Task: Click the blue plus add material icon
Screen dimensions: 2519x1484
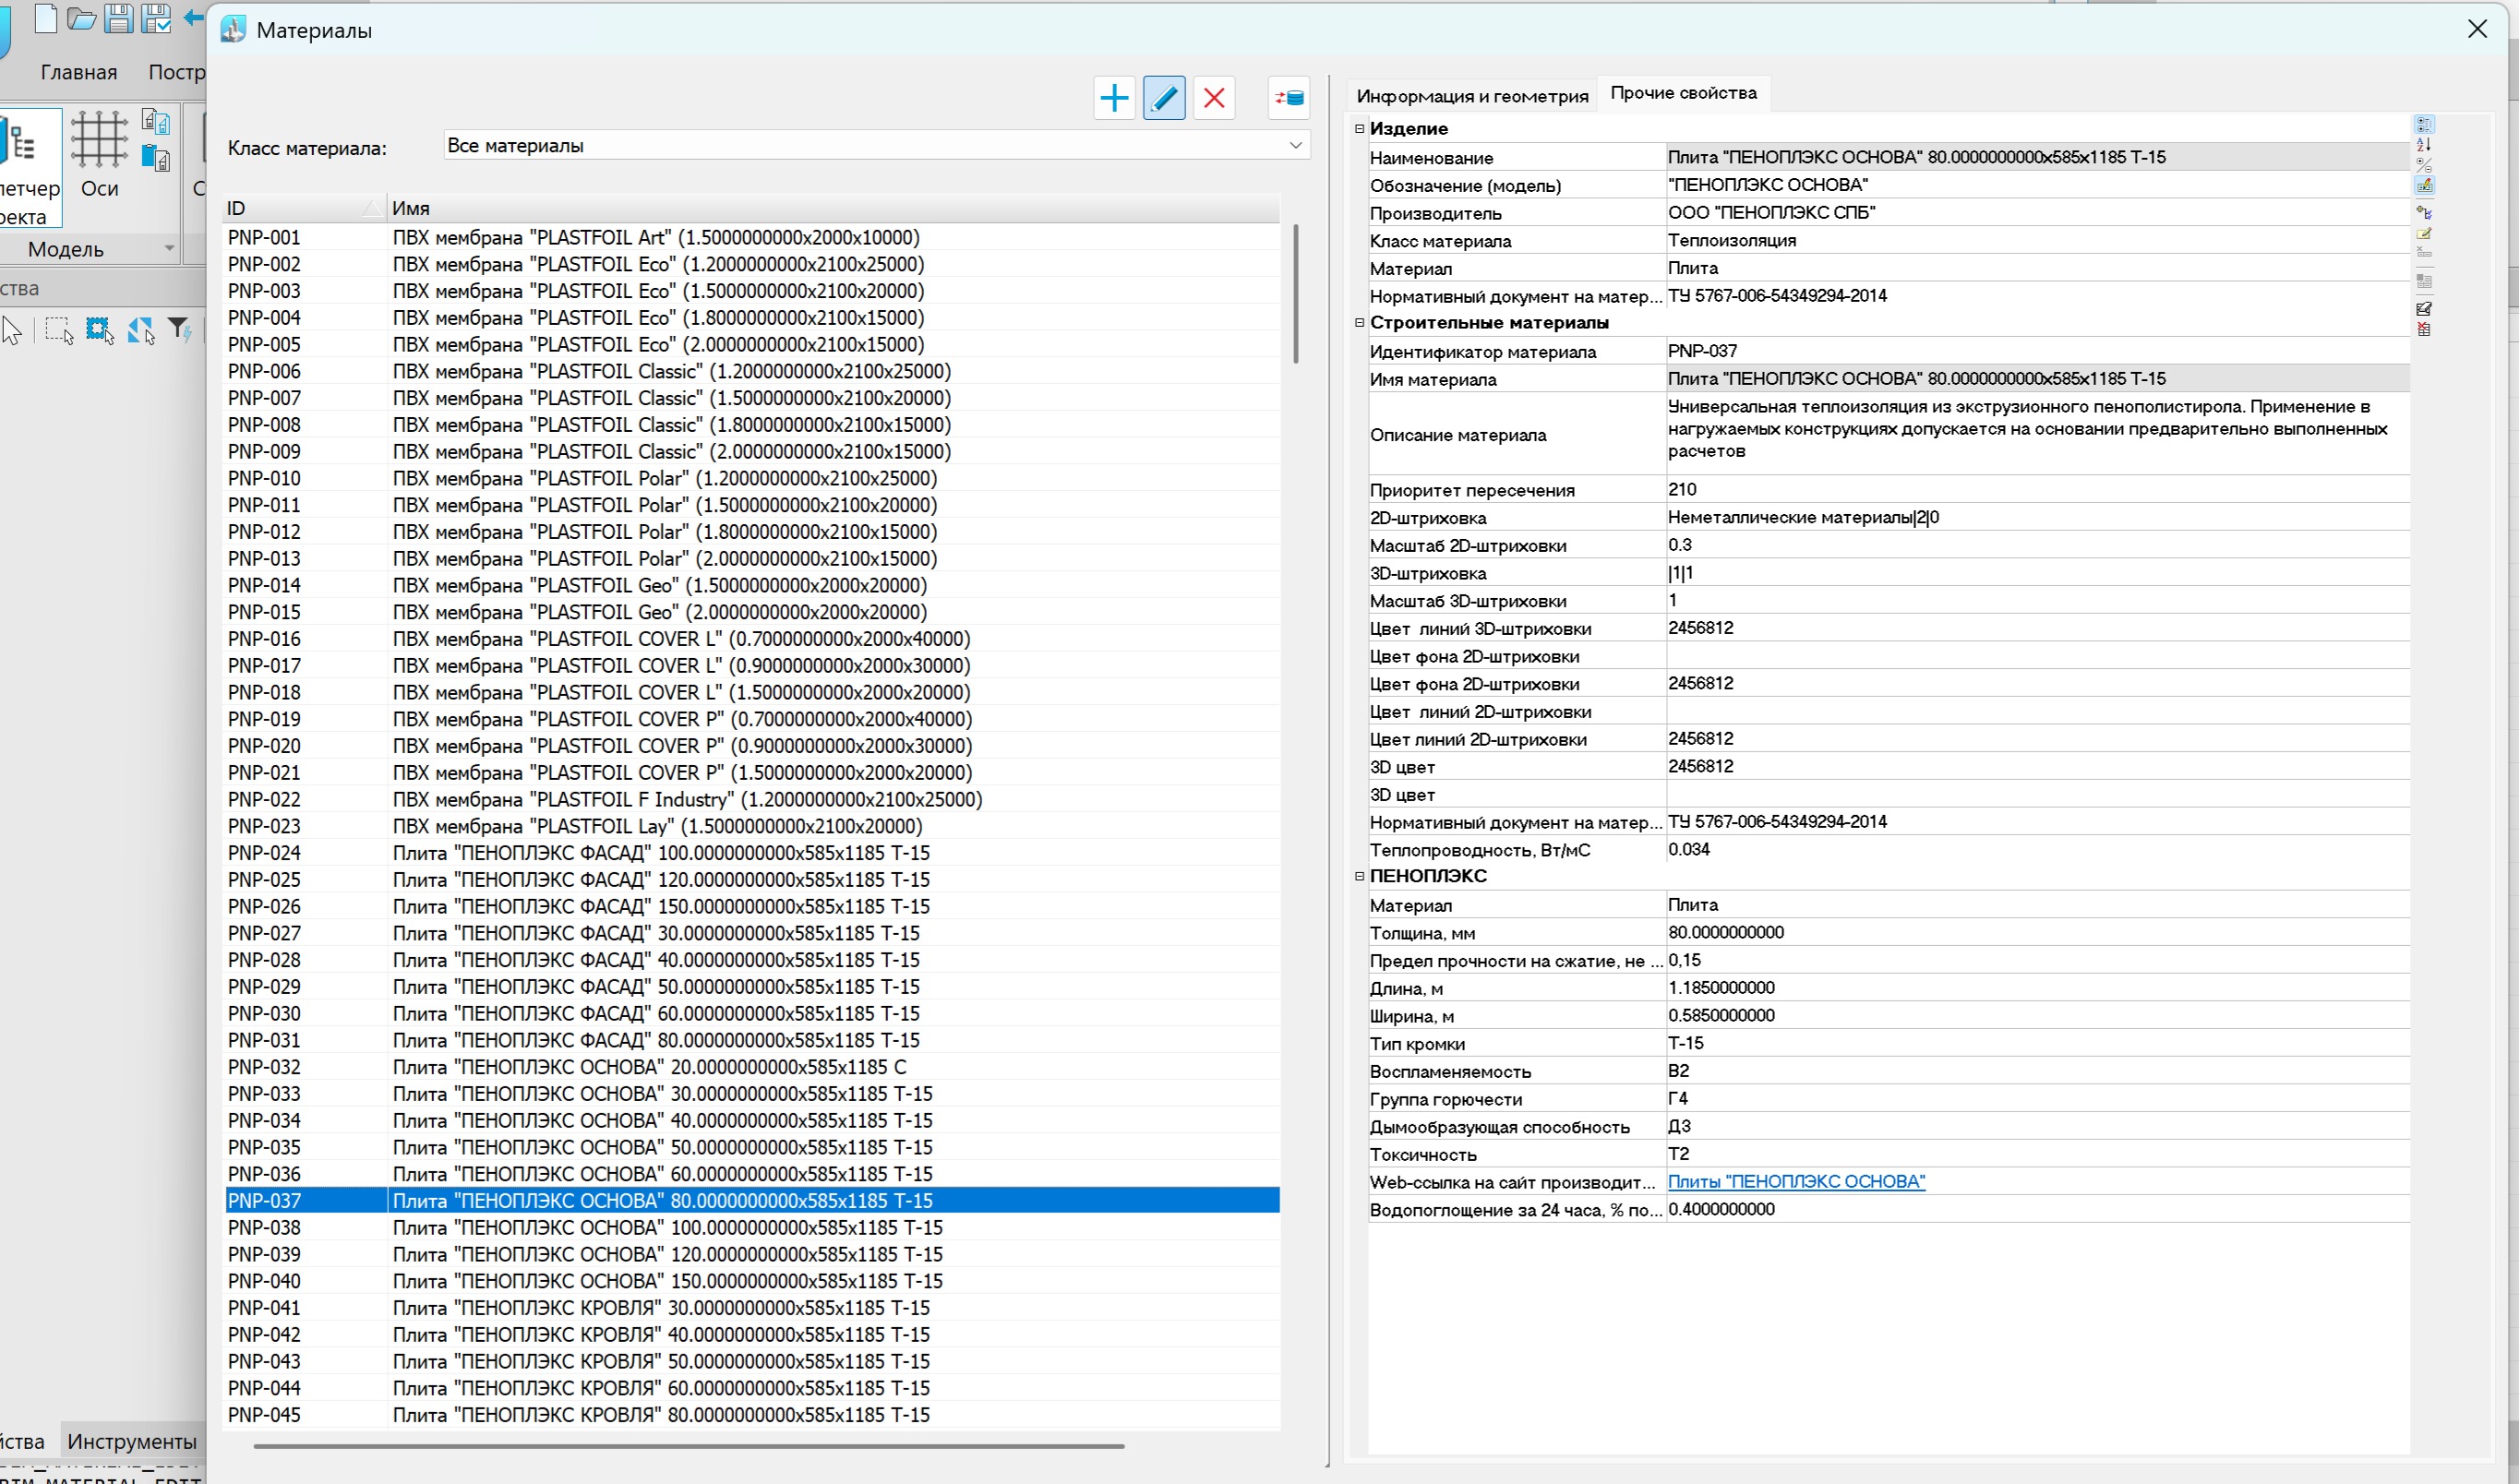Action: [x=1114, y=98]
